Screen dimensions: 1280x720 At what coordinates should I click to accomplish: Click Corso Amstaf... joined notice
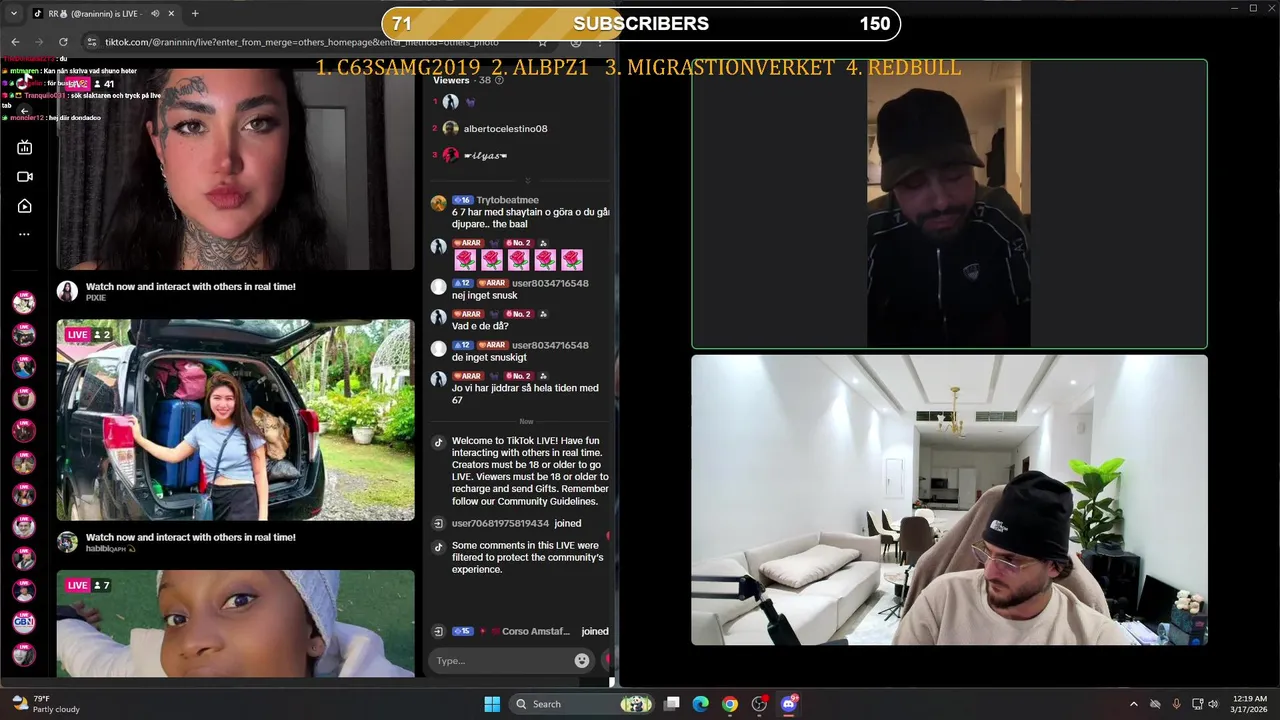(520, 631)
